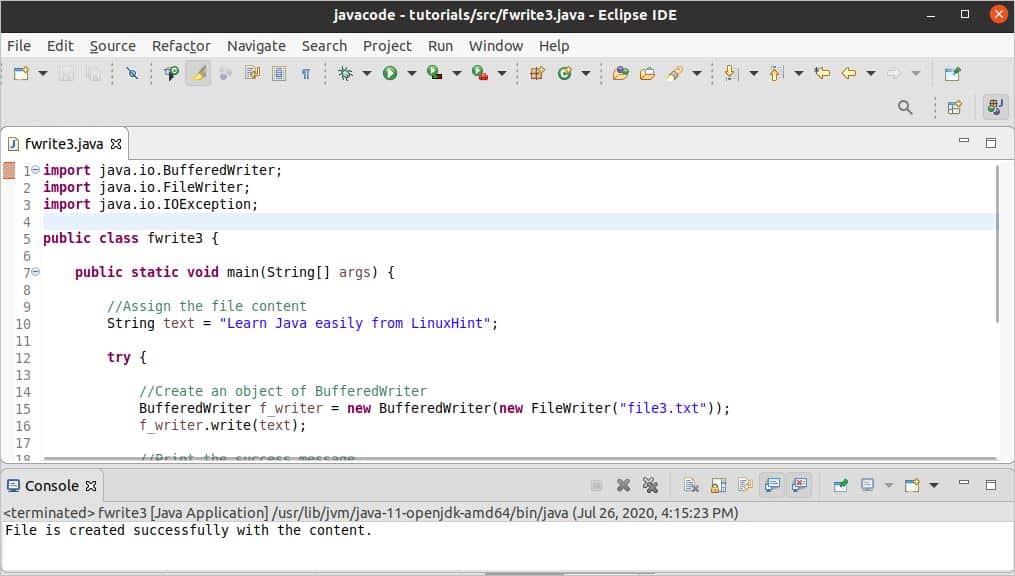Screen dimensions: 1015x576
Task: Toggle Scroll Lock in the Console view
Action: point(717,485)
